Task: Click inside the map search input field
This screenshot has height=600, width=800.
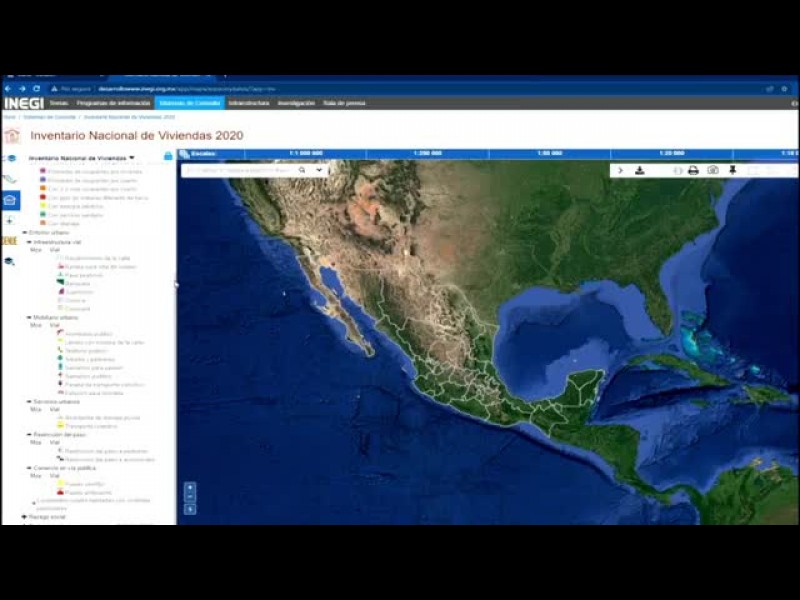Action: (240, 170)
